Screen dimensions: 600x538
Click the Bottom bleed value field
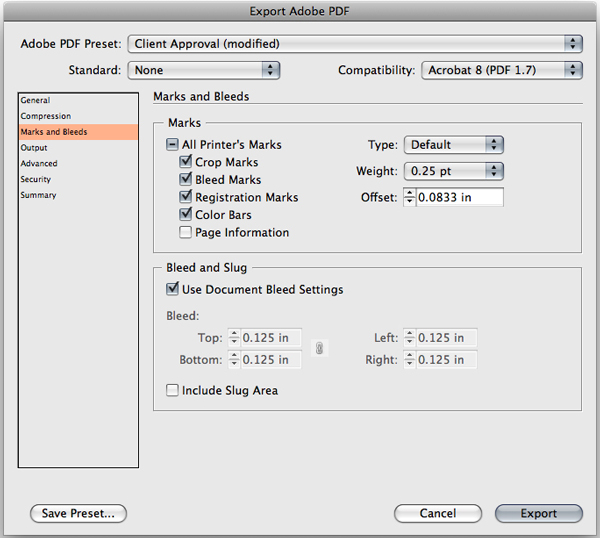[x=271, y=360]
